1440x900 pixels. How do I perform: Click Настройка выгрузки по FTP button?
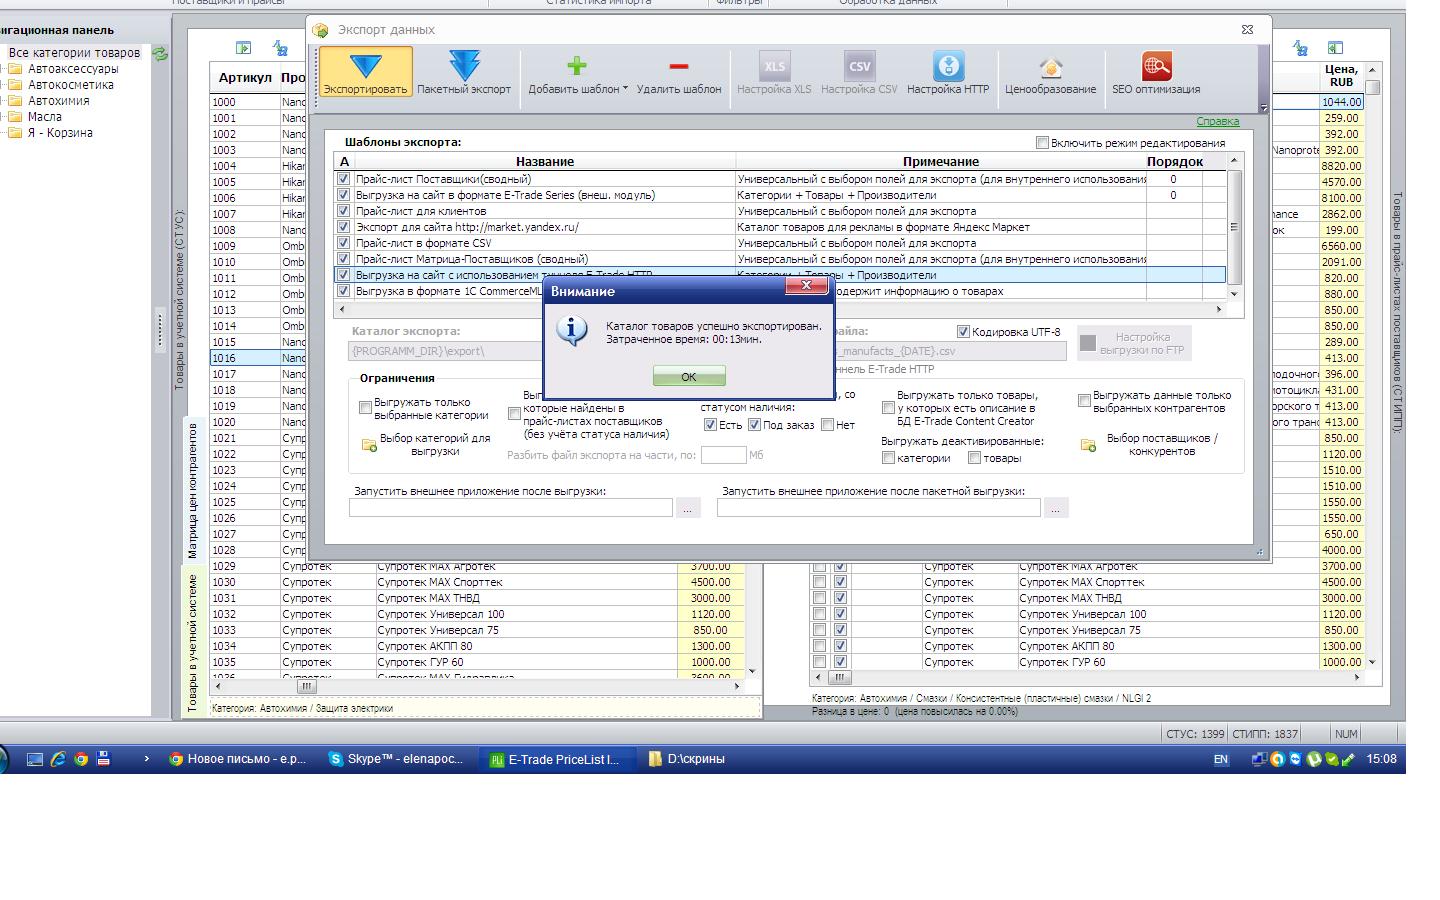coord(1134,343)
